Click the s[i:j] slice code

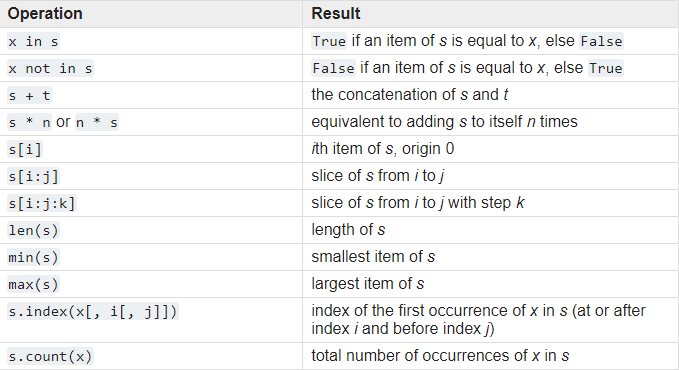pos(33,176)
